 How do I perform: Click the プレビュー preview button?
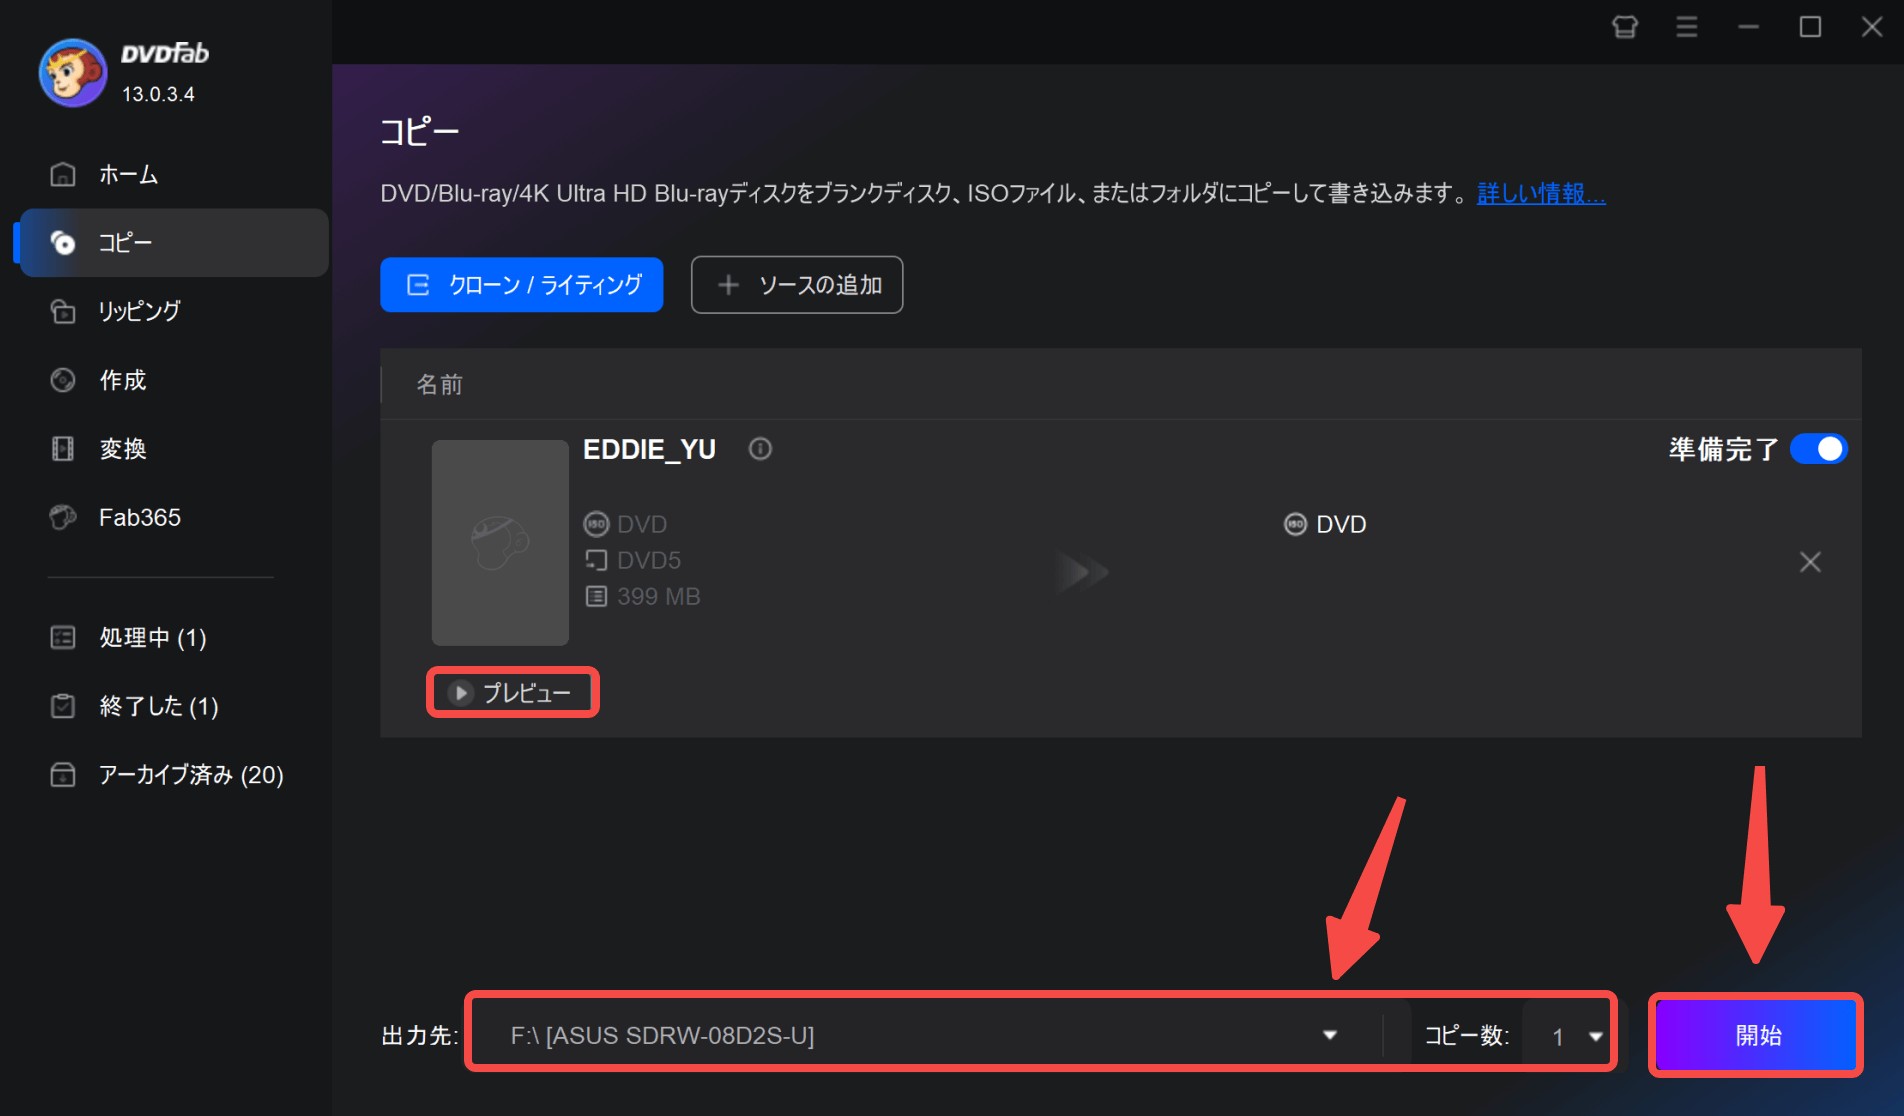point(513,692)
